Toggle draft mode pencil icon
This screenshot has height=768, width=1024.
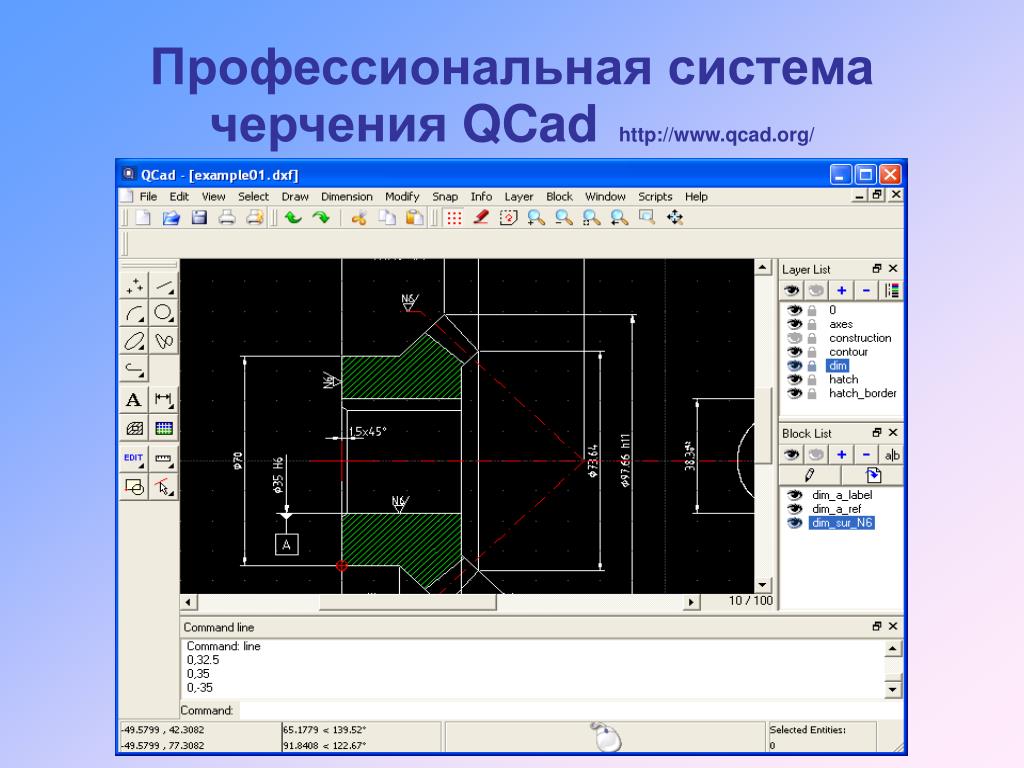pos(481,217)
